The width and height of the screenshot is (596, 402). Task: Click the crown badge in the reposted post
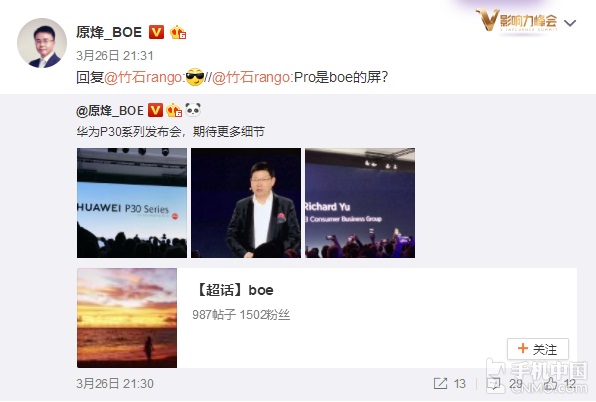click(x=174, y=110)
